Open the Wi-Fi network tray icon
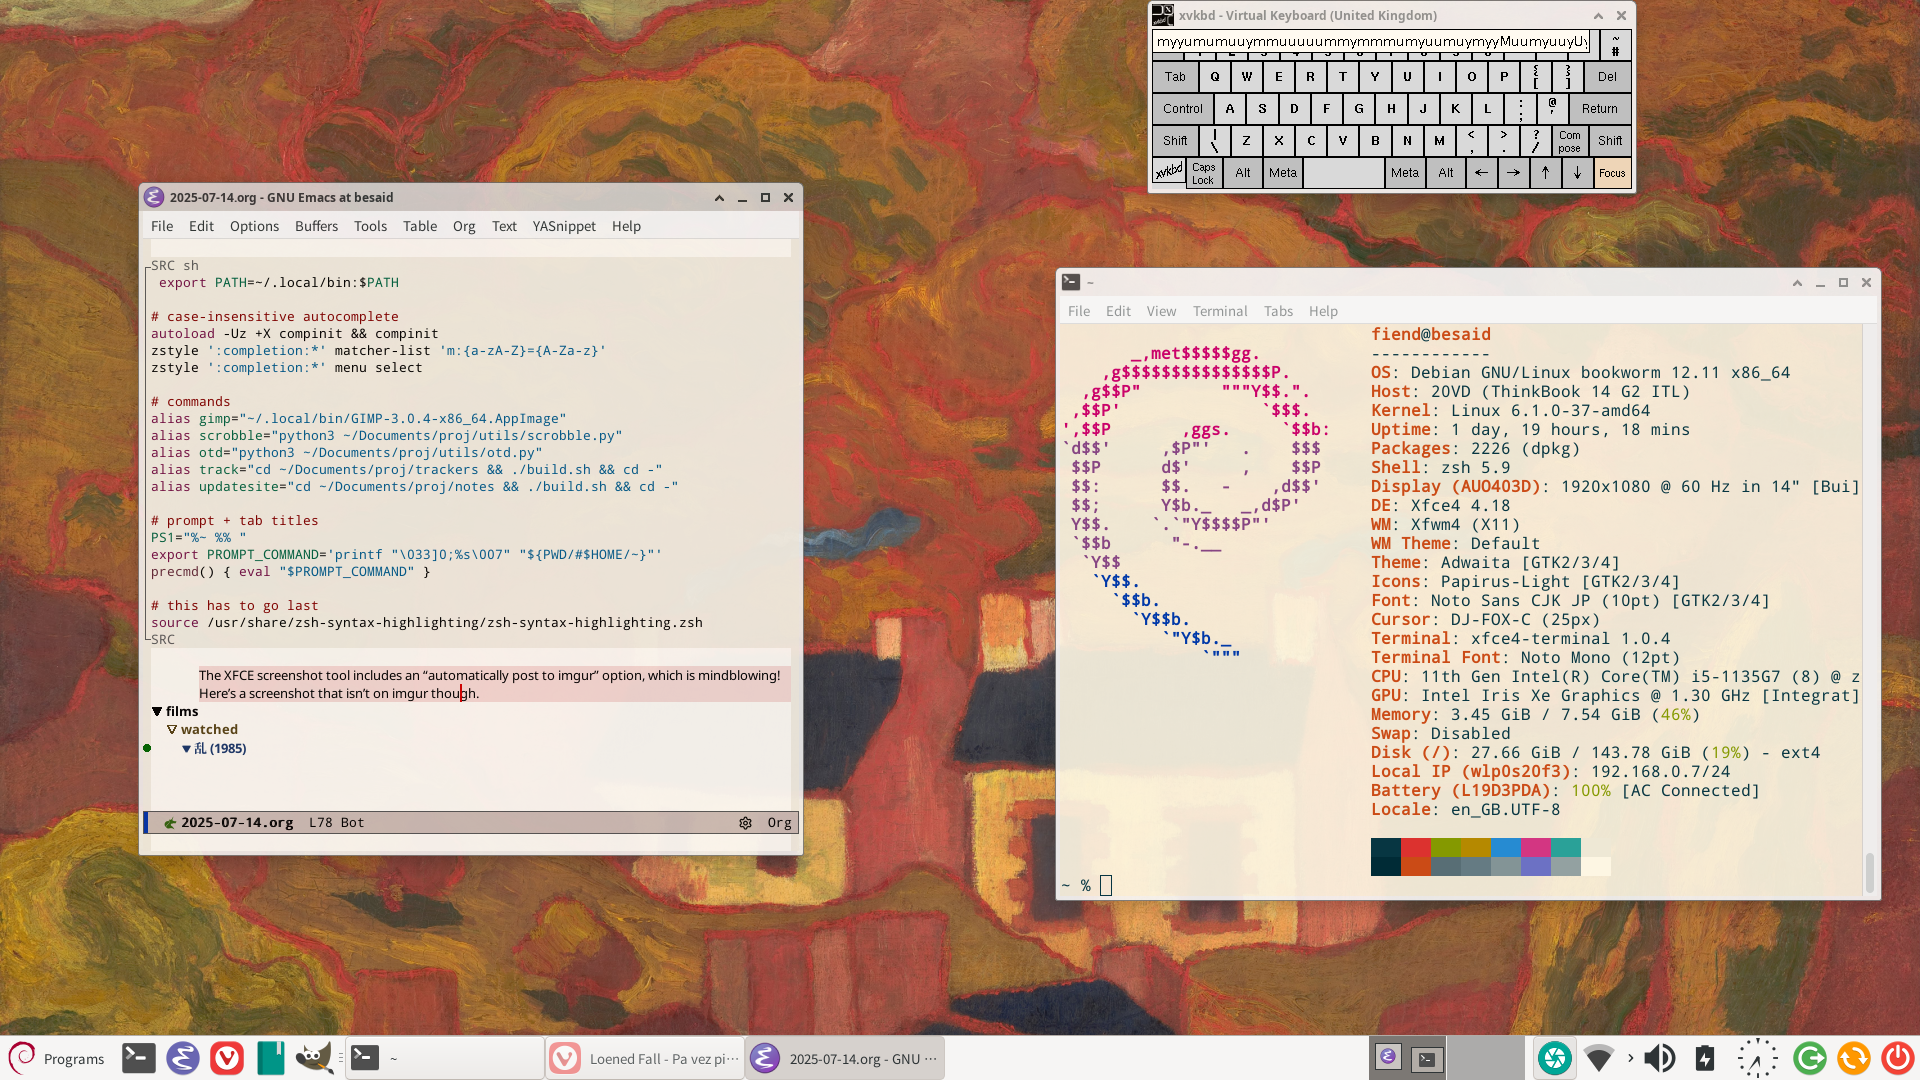Viewport: 1920px width, 1080px height. [x=1599, y=1058]
